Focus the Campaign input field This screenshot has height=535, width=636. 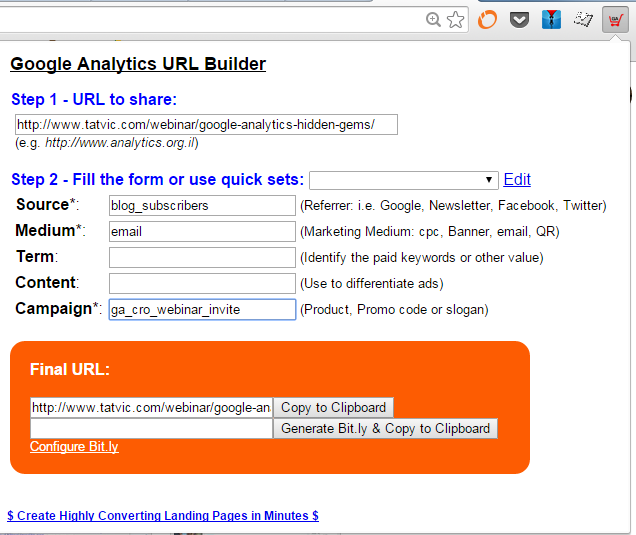click(202, 309)
